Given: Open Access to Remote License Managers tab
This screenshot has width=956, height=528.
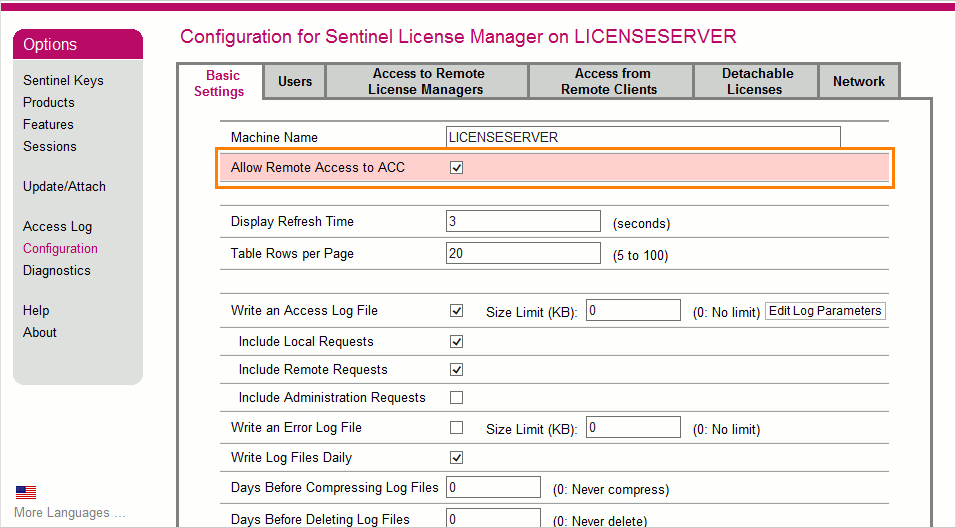Looking at the screenshot, I should [x=428, y=82].
